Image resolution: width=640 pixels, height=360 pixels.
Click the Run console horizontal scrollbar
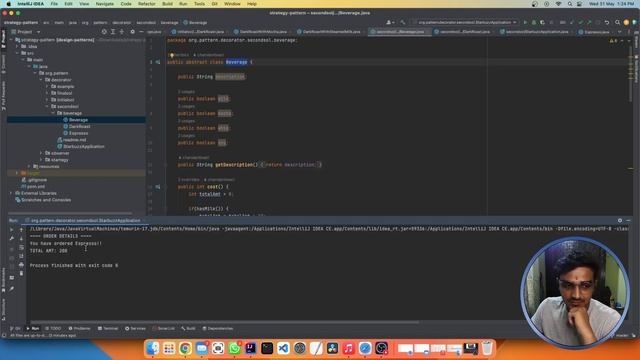pos(224,322)
